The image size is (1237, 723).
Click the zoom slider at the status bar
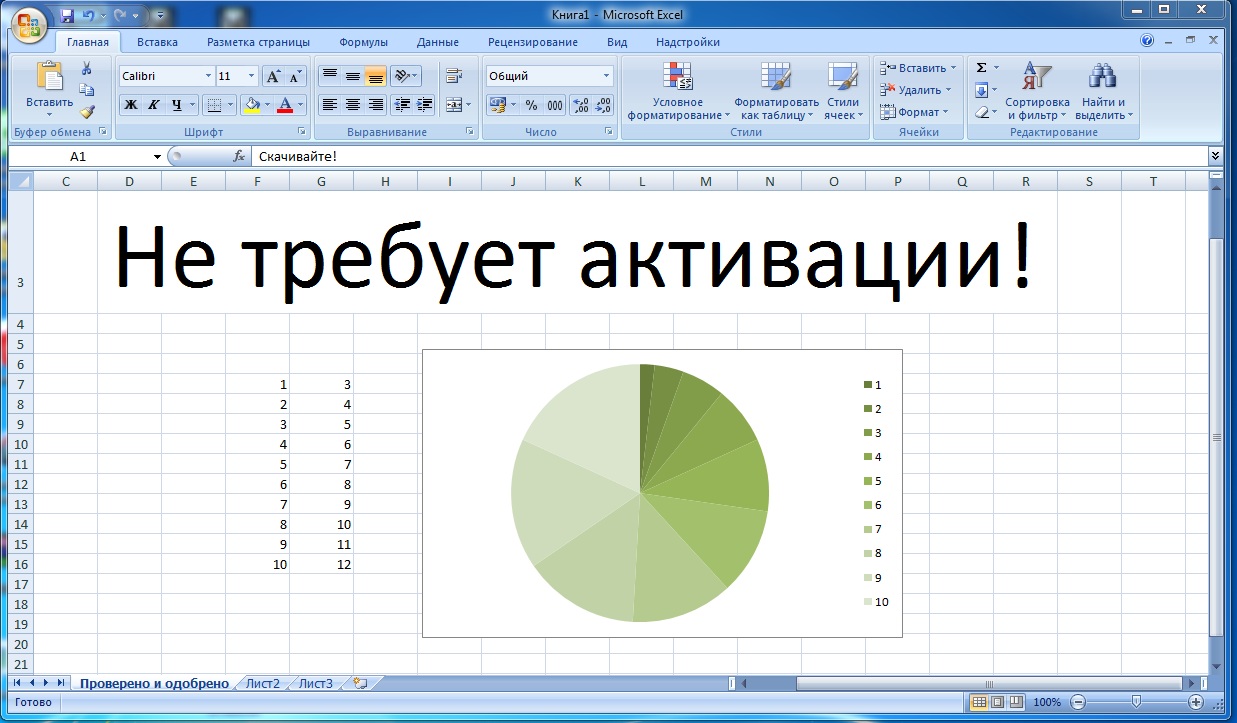tap(1135, 702)
